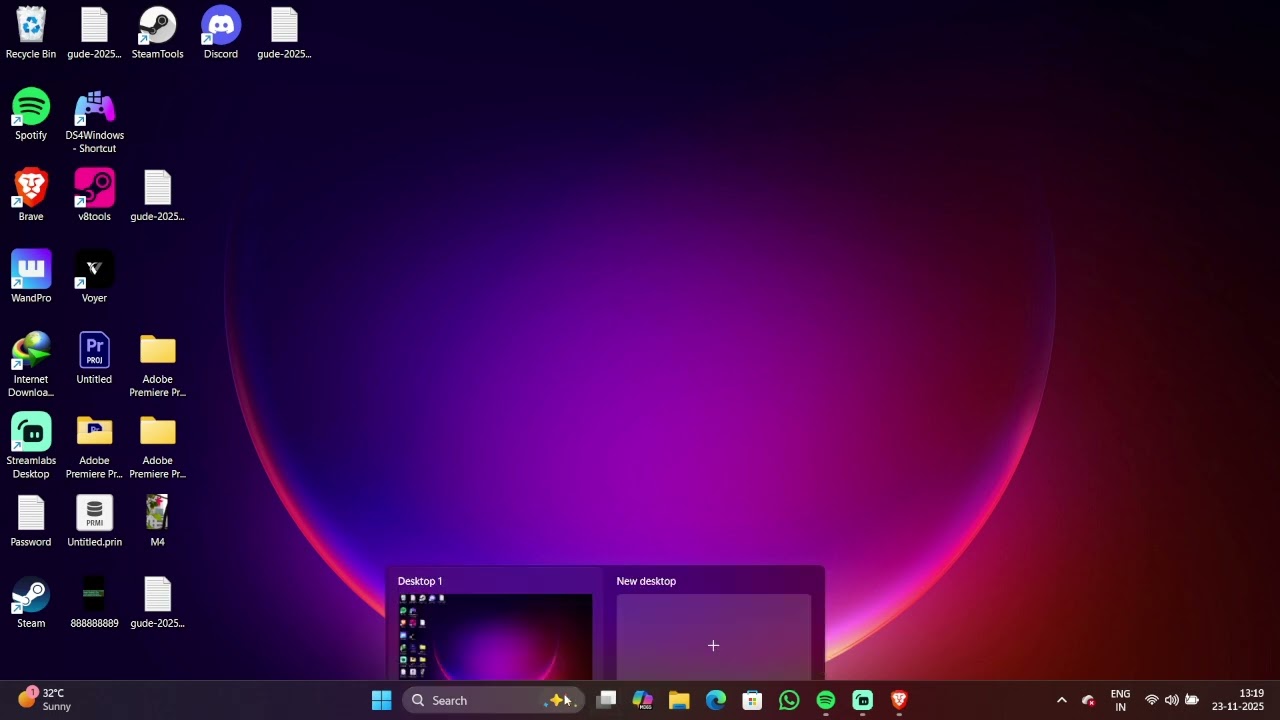Select gude-2025 file beside 888888889
1280x720 pixels.
[157, 603]
